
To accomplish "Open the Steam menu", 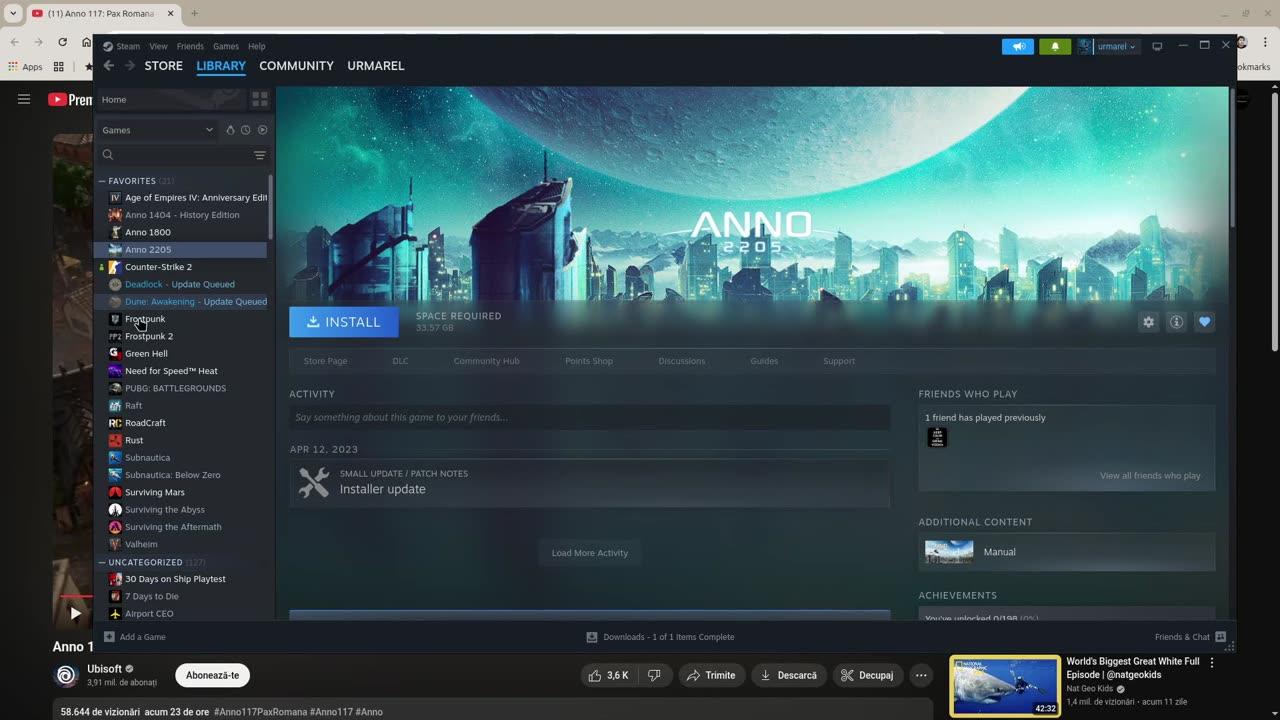I will 128,46.
